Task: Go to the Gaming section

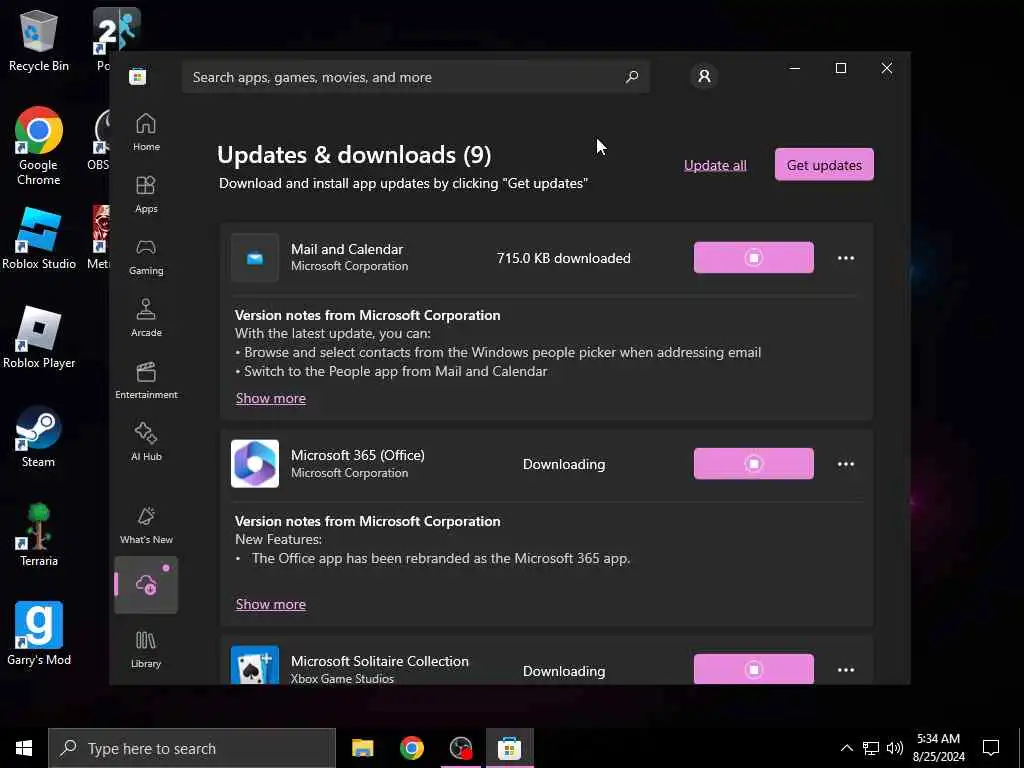Action: click(x=146, y=256)
